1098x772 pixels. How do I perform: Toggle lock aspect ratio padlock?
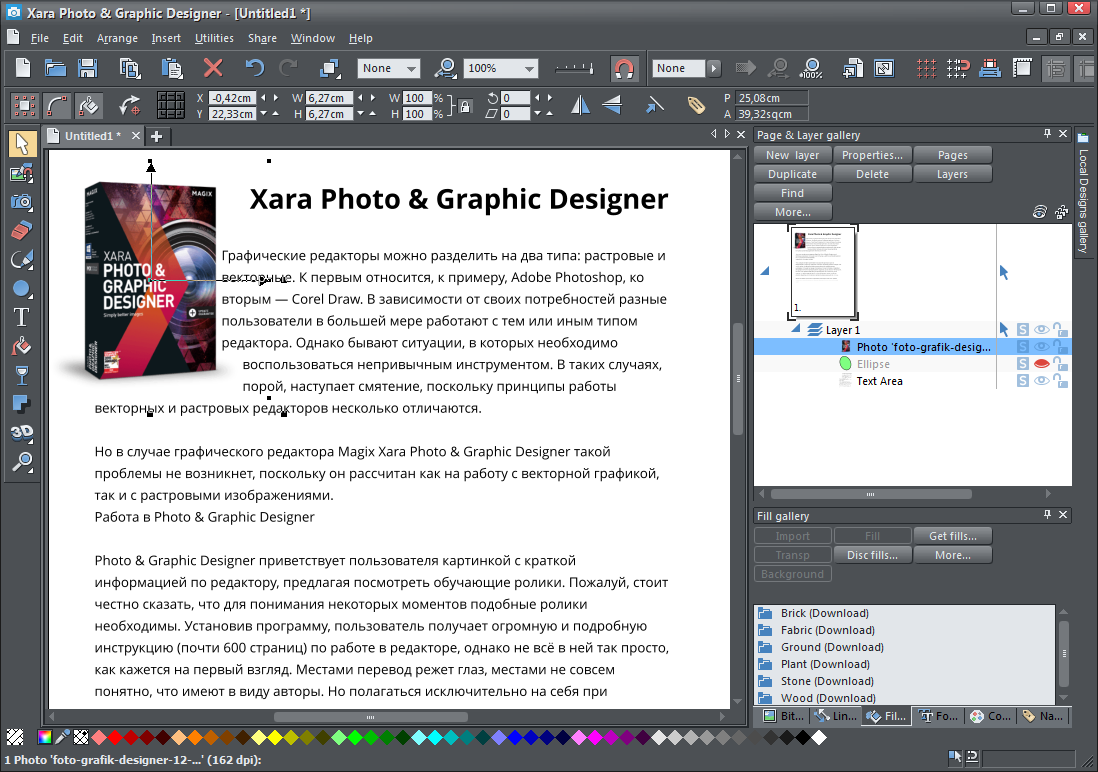pos(464,106)
